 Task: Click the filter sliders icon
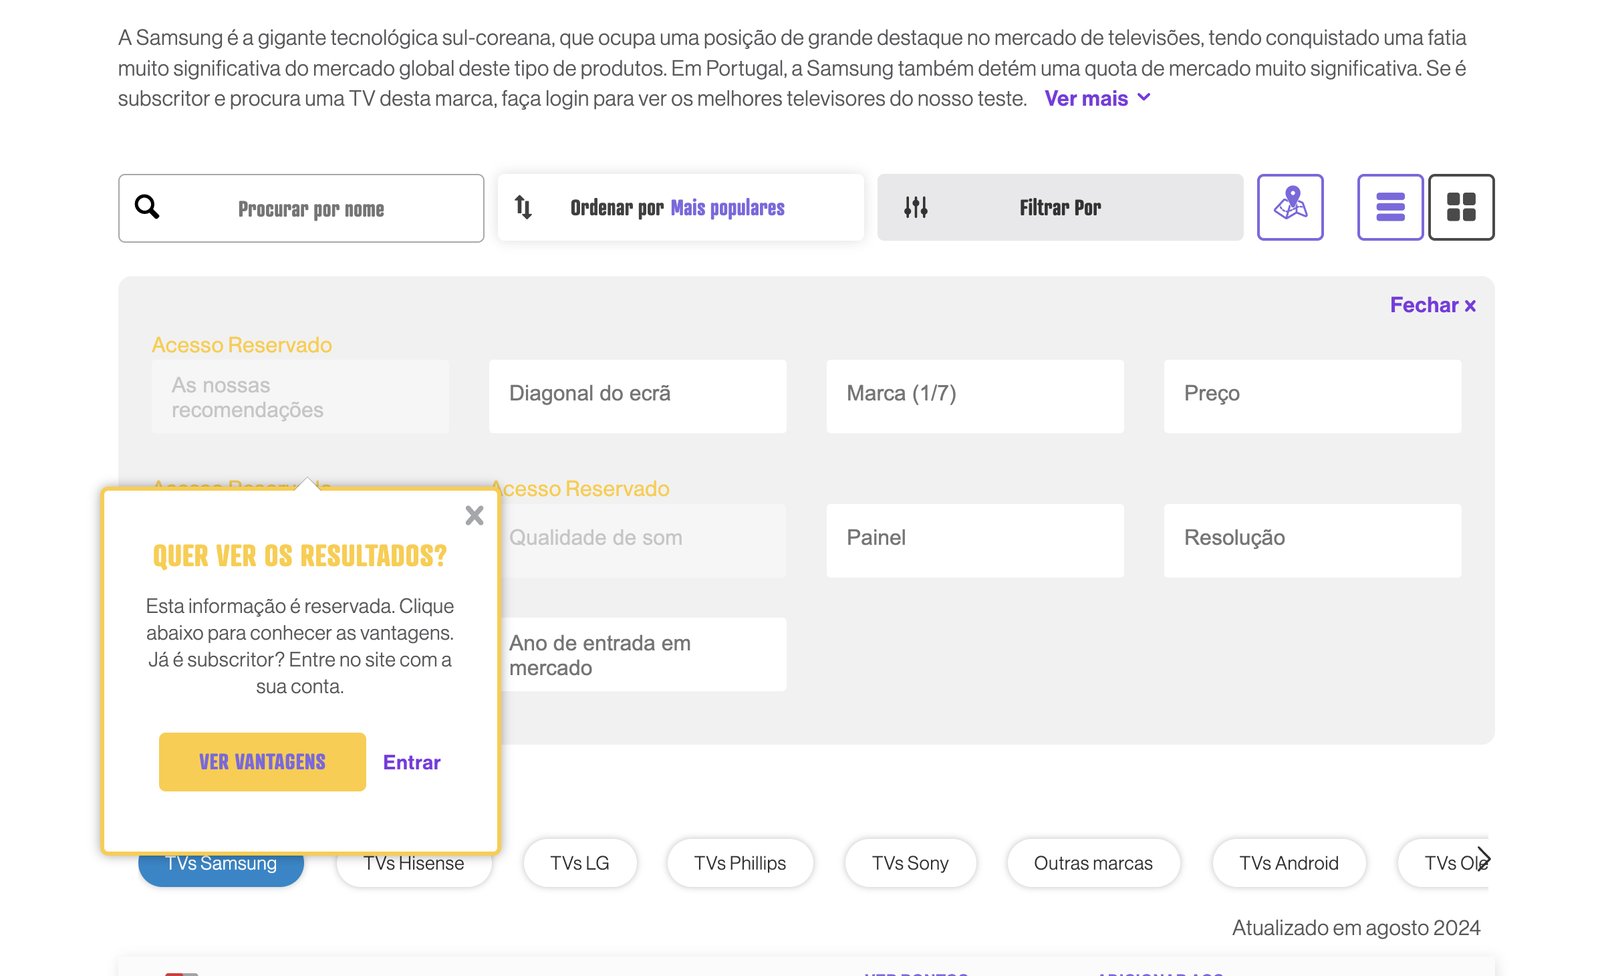[x=915, y=207]
